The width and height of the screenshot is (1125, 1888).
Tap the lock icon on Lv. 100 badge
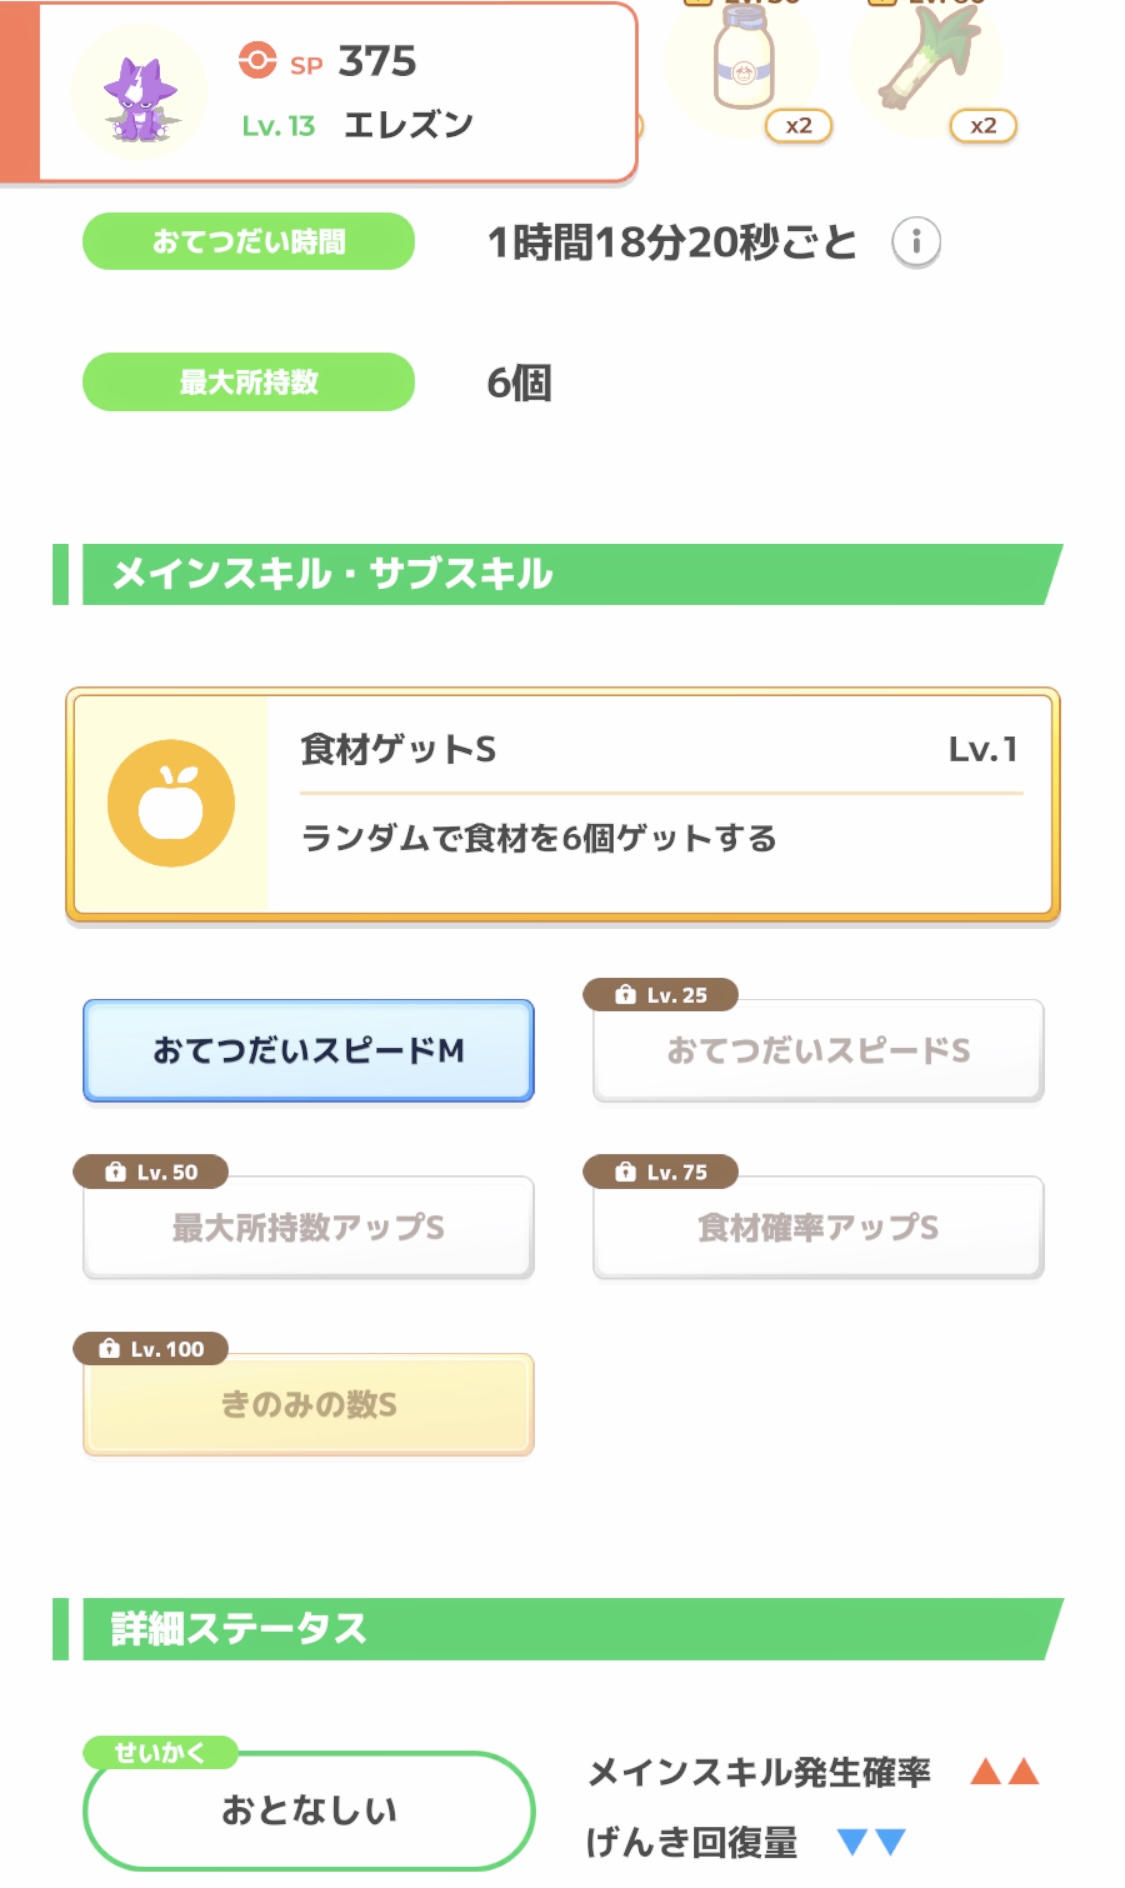click(x=110, y=1349)
